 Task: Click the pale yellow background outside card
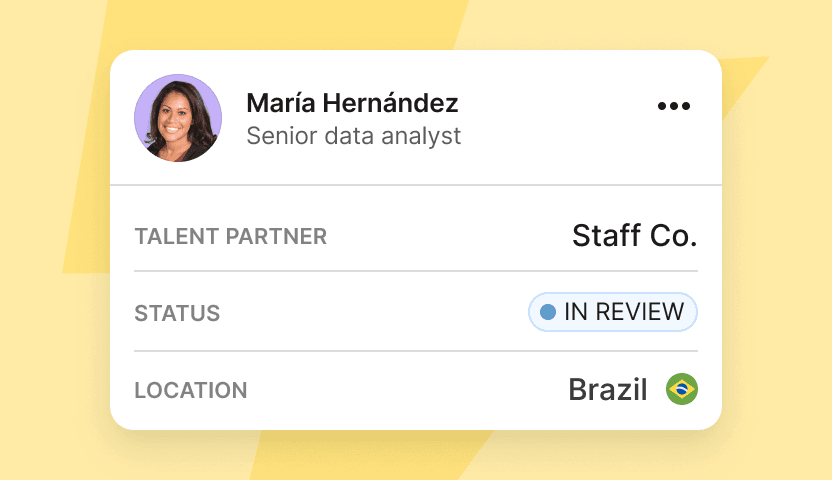tap(785, 265)
